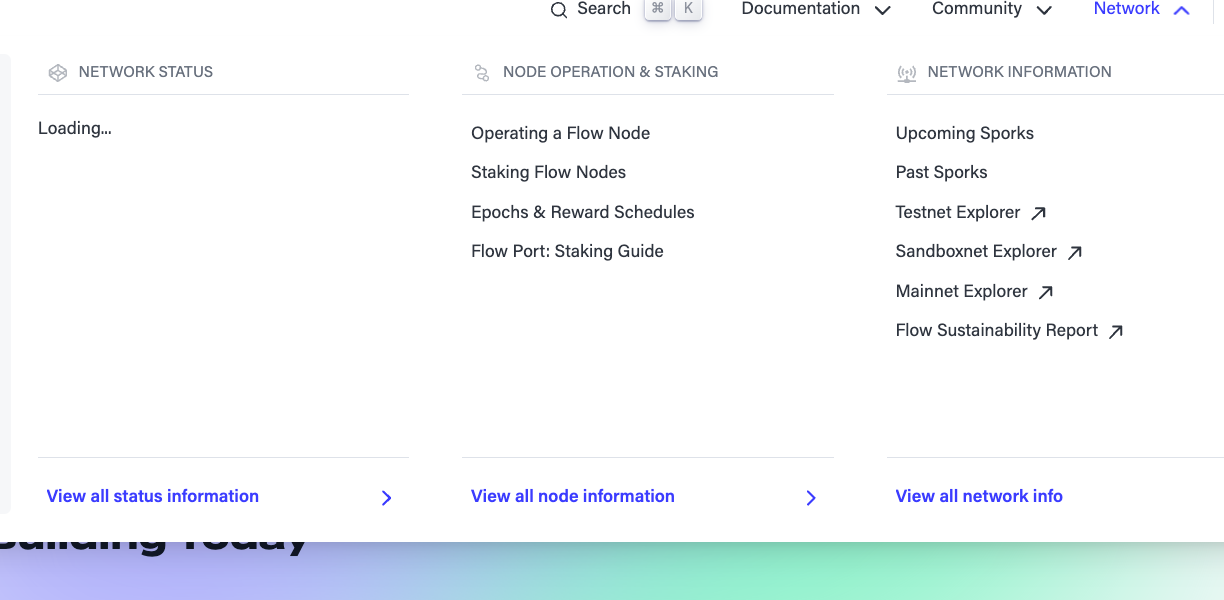
Task: Click the Documentation menu item
Action: pos(799,10)
